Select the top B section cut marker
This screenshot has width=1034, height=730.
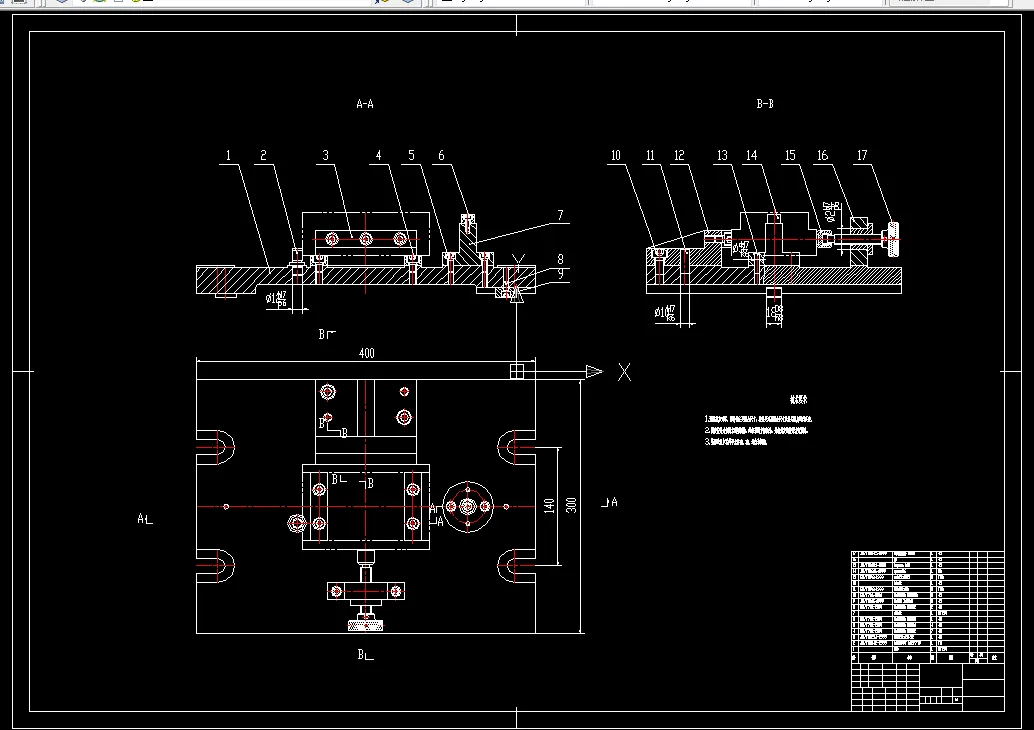point(327,334)
